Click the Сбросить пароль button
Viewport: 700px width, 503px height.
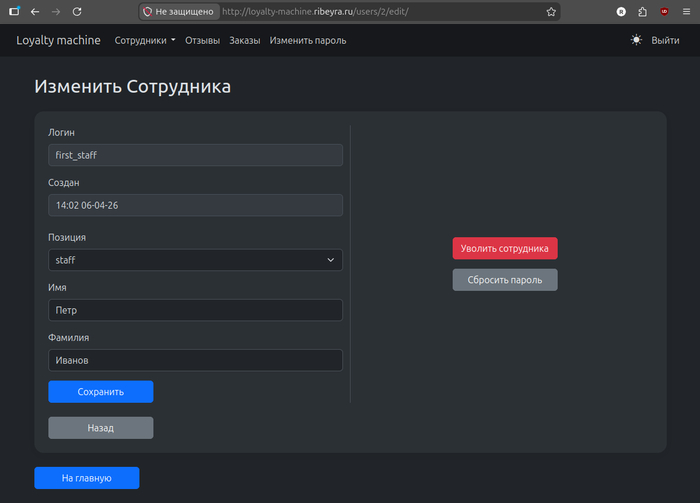click(504, 280)
